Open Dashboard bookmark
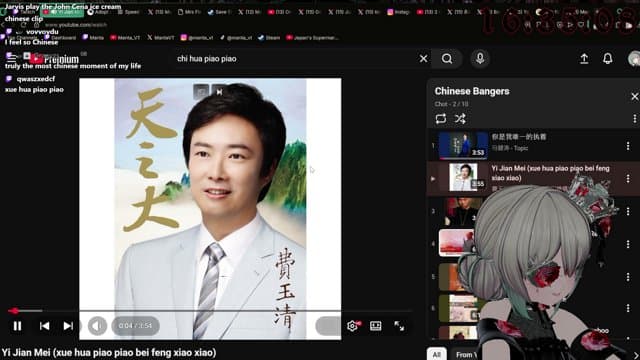 pyautogui.click(x=60, y=38)
